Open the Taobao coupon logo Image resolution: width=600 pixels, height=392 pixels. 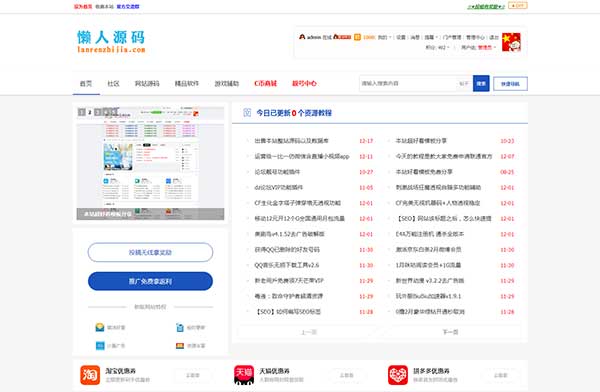coord(90,375)
